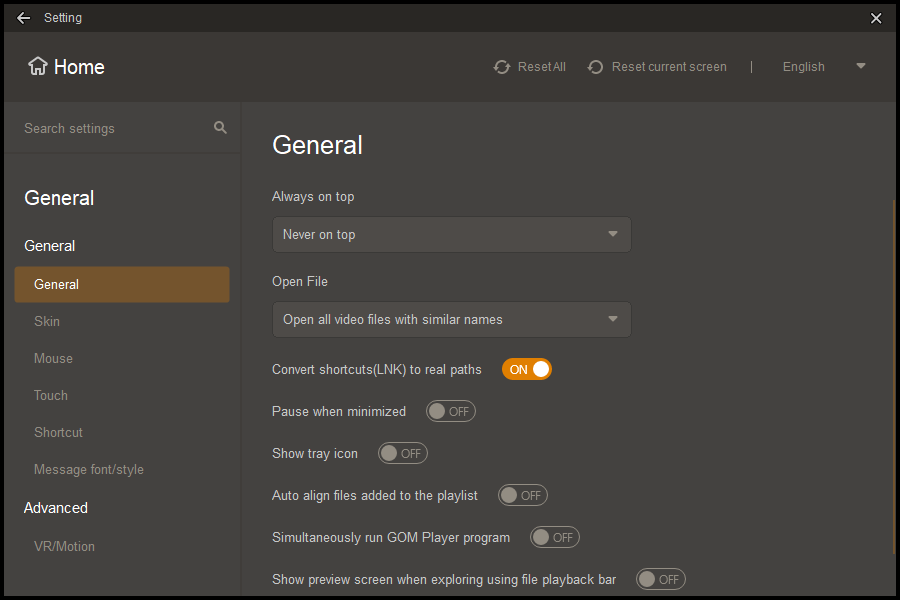Click the Reset current screen icon

[x=596, y=67]
